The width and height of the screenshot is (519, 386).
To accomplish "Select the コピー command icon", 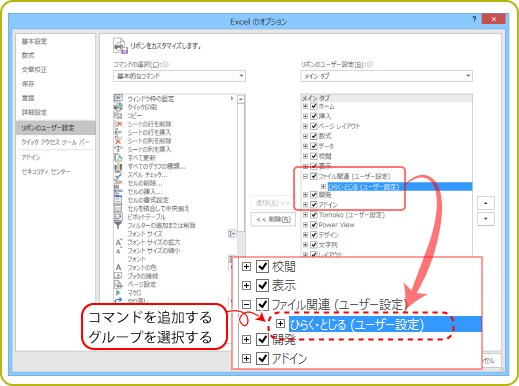I will click(x=118, y=115).
